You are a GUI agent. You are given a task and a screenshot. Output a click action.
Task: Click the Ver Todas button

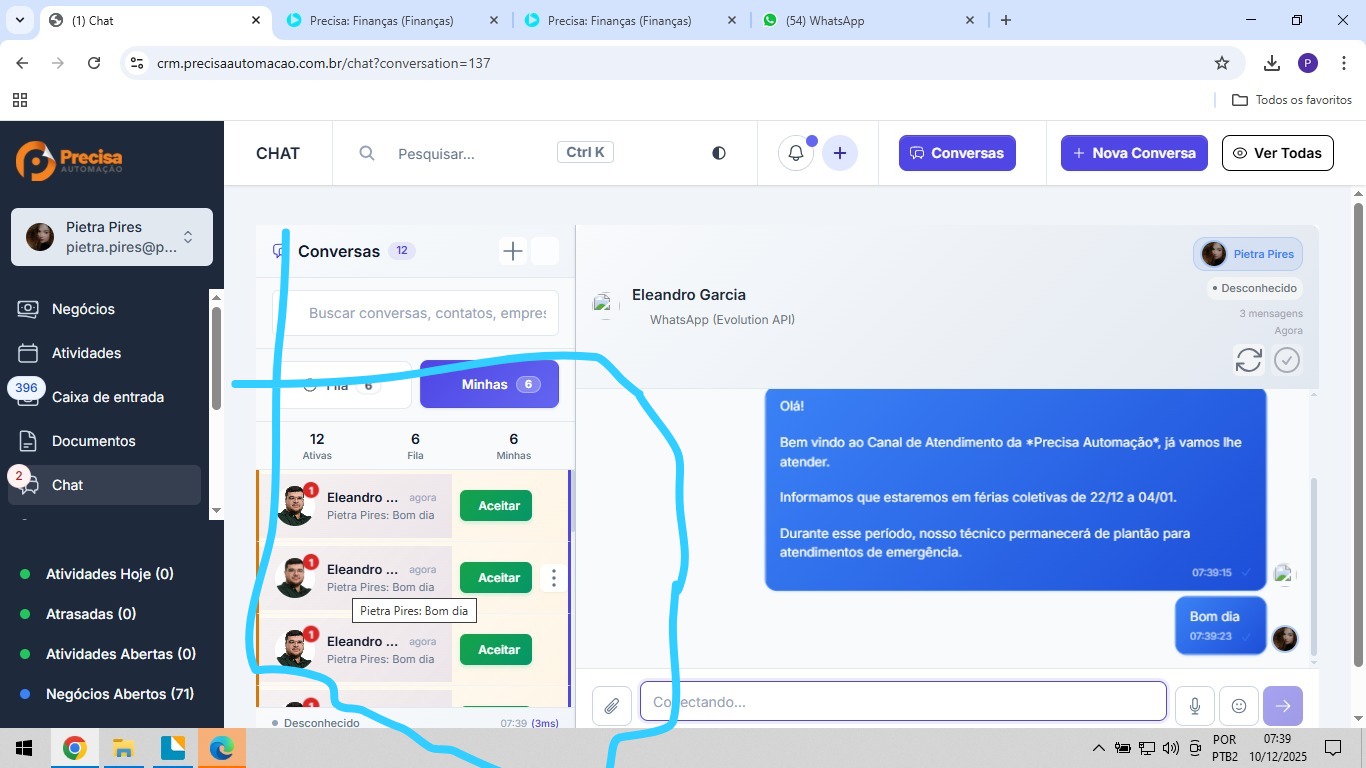pos(1277,153)
